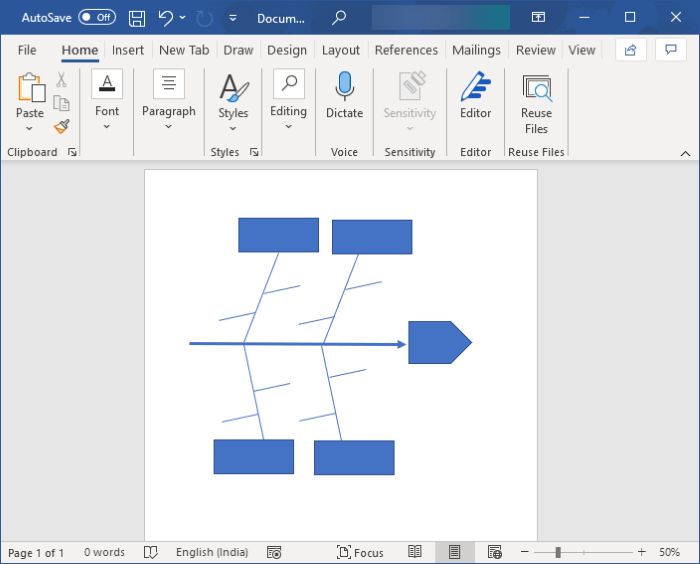Expand the Font dropdown
Image resolution: width=700 pixels, height=564 pixels.
click(107, 98)
